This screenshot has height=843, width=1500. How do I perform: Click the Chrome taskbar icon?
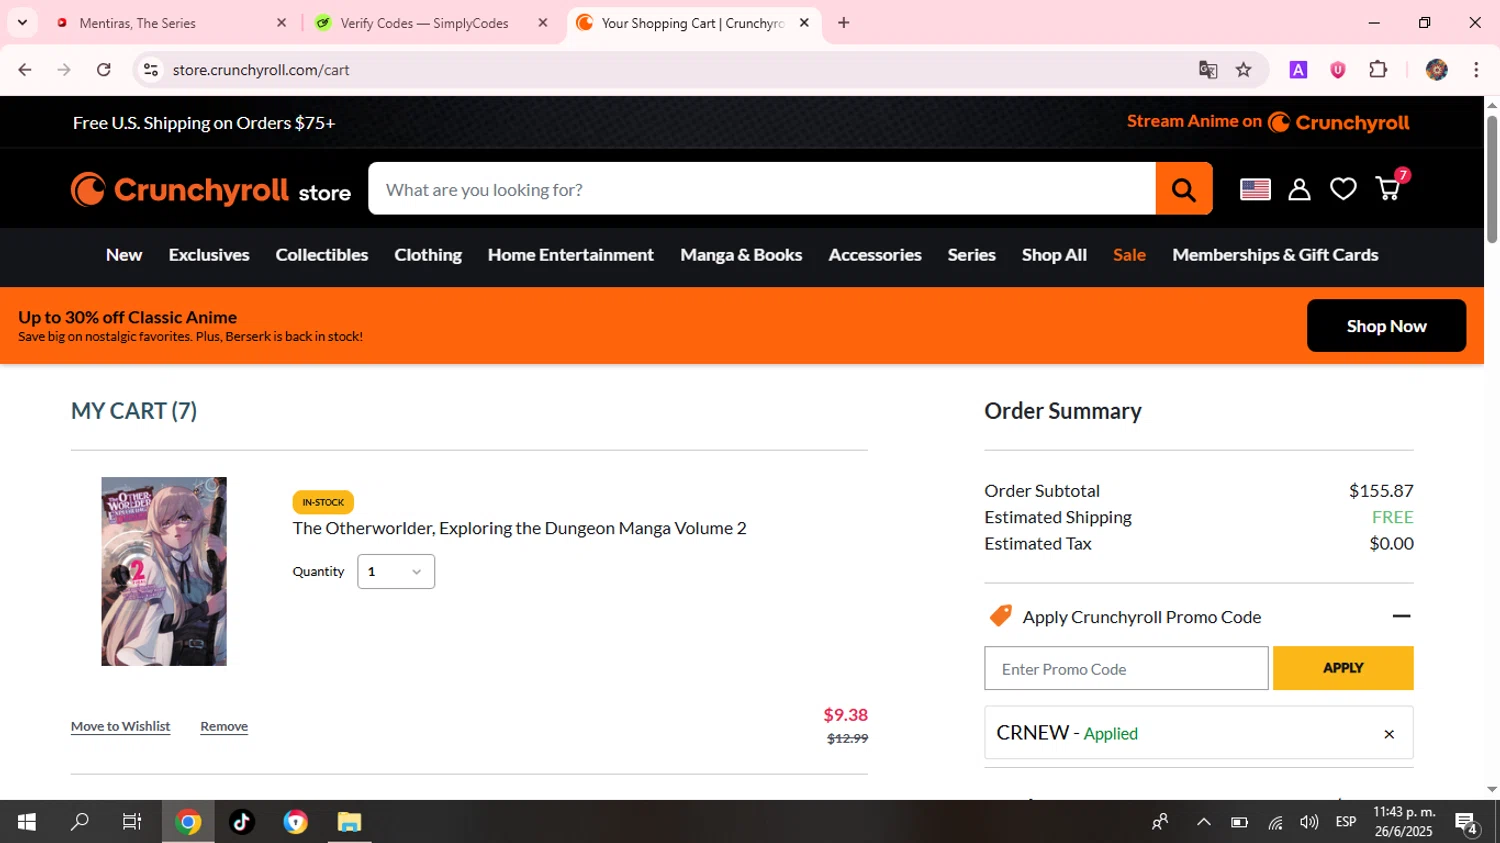[188, 822]
